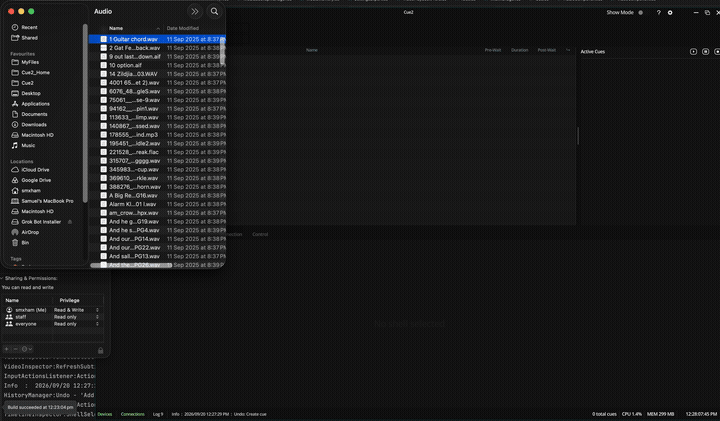The height and width of the screenshot is (421, 720).
Task: Change smxham (Me) privilege dropdown
Action: (x=76, y=310)
